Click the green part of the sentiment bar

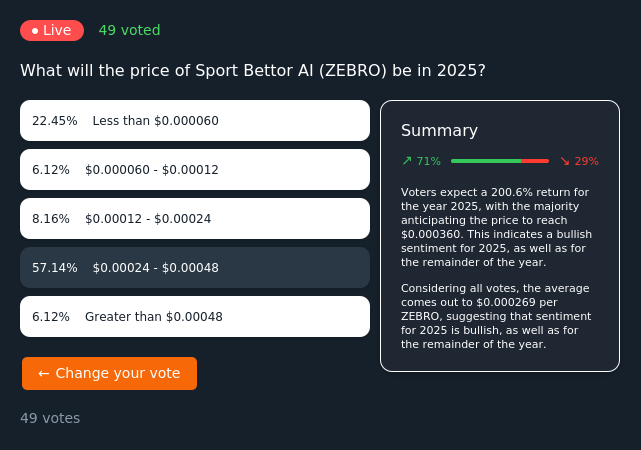(485, 161)
